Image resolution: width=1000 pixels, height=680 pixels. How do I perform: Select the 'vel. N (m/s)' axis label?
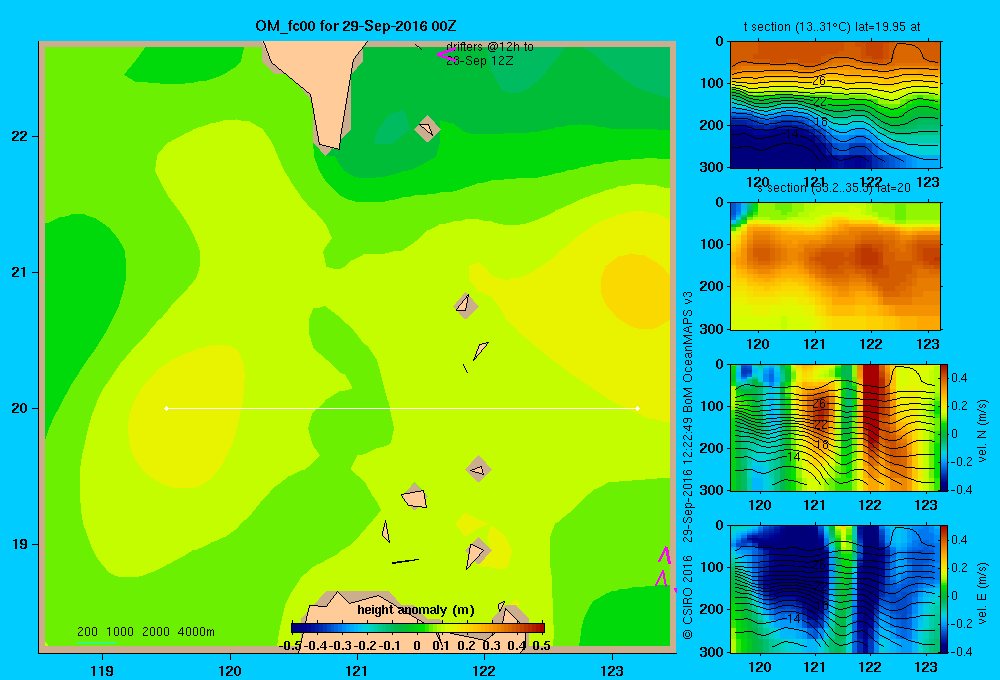[982, 431]
